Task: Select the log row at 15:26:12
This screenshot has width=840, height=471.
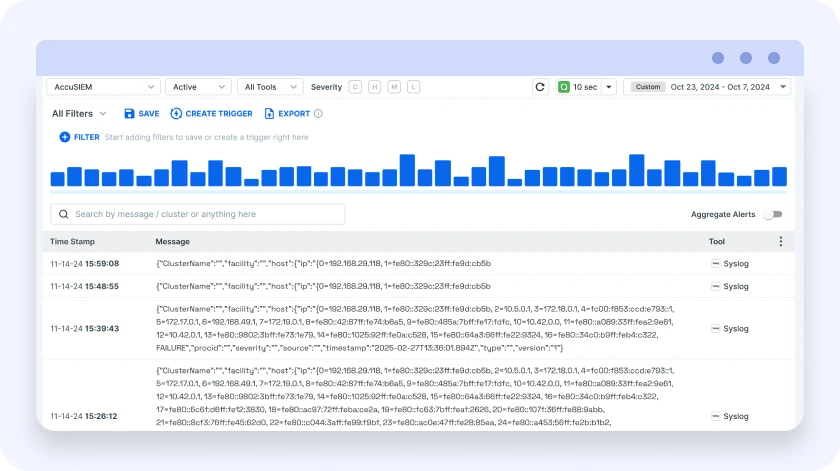Action: (419, 395)
